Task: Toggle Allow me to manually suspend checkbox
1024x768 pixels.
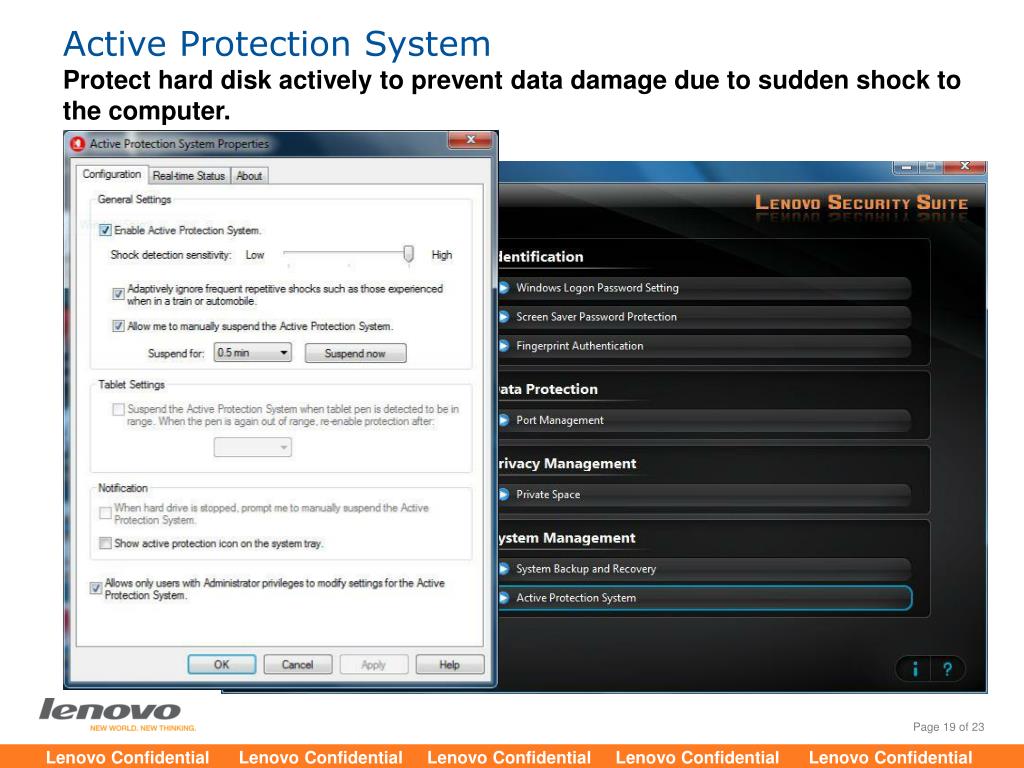Action: click(118, 326)
